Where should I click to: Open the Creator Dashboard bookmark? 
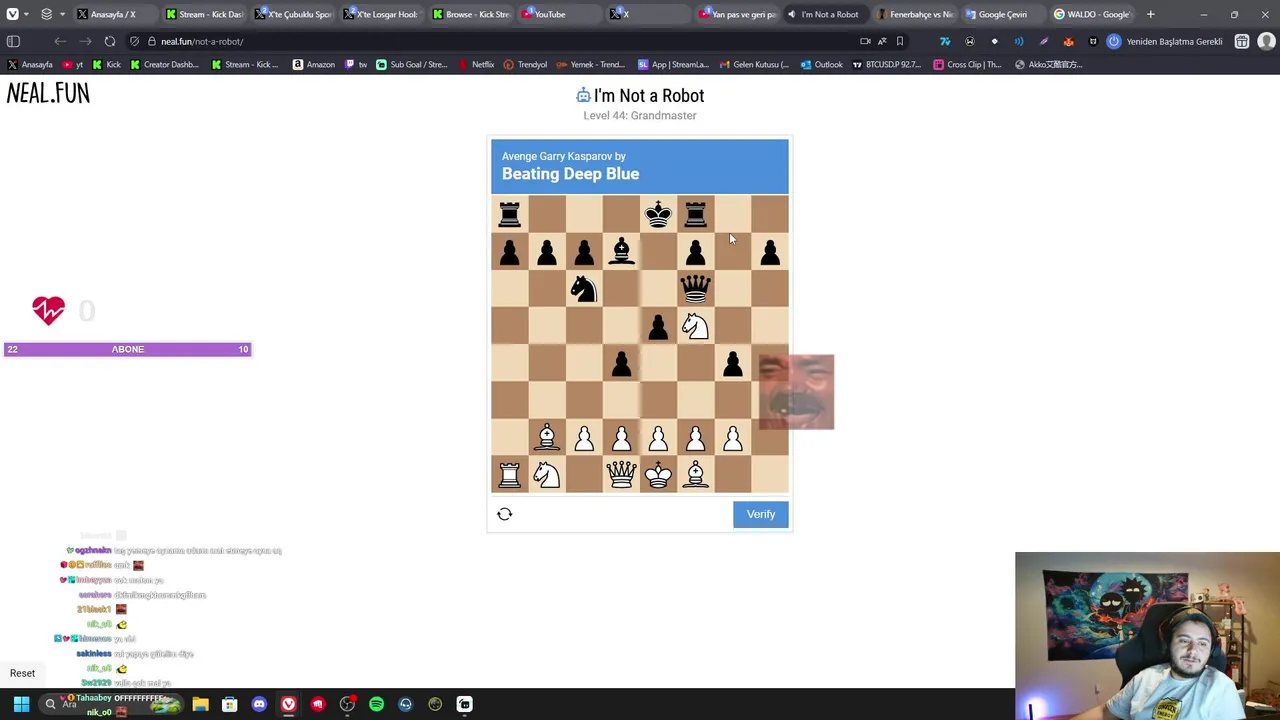click(x=164, y=64)
